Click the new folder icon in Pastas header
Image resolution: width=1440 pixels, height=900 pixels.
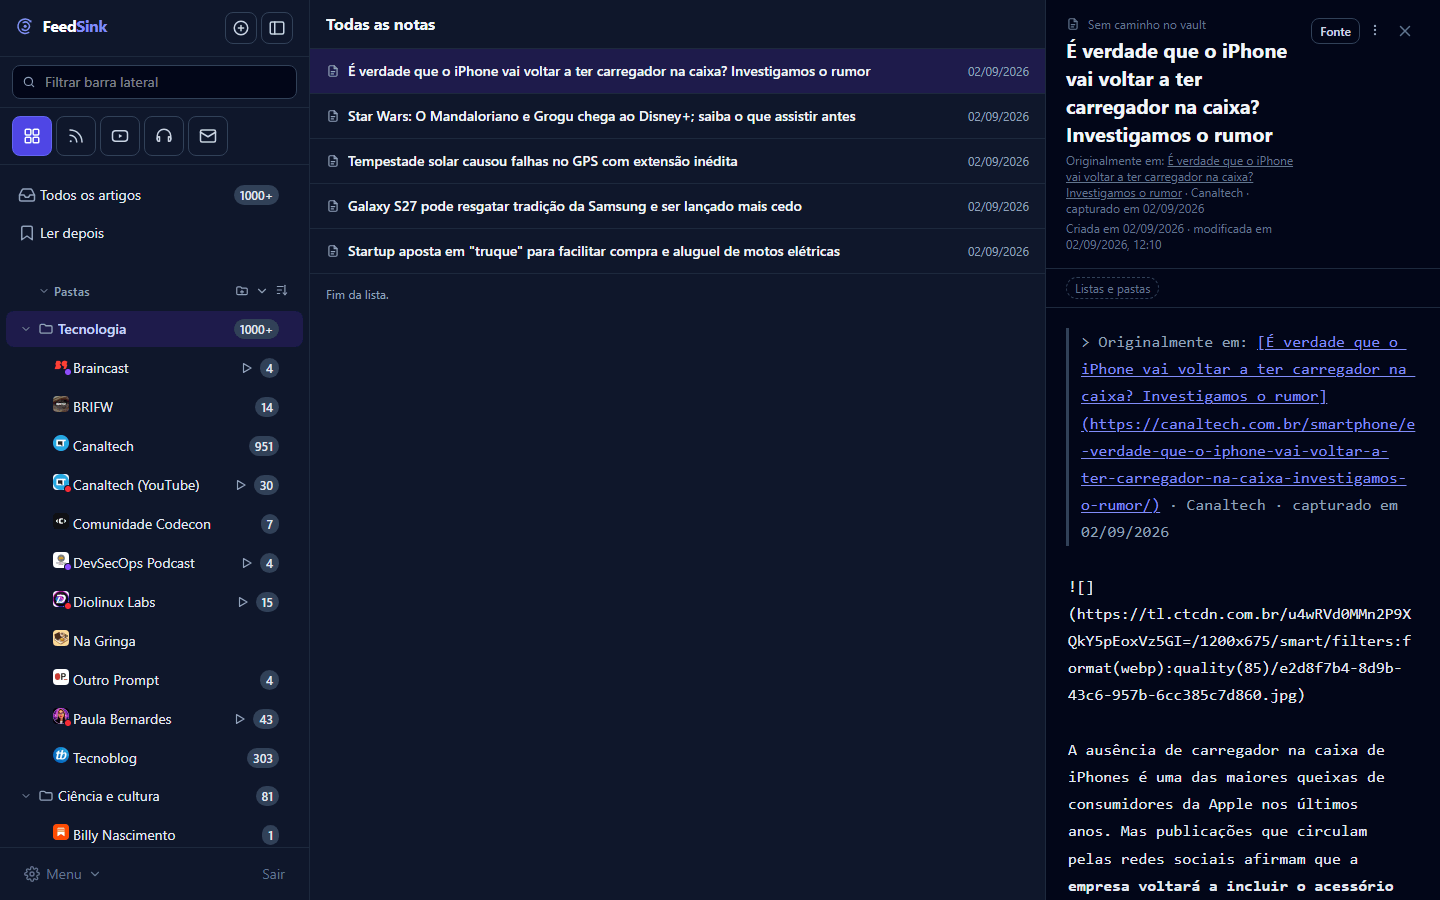[x=242, y=291]
